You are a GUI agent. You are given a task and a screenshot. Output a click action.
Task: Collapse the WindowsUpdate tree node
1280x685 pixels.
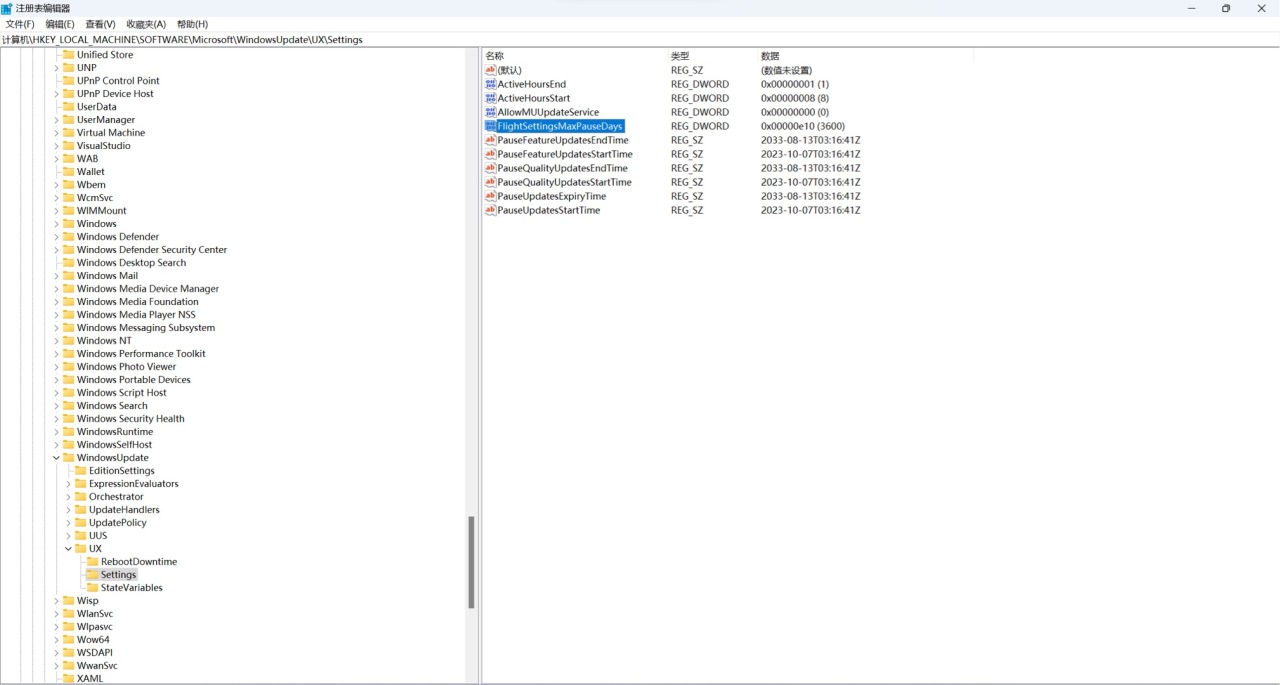pos(56,458)
